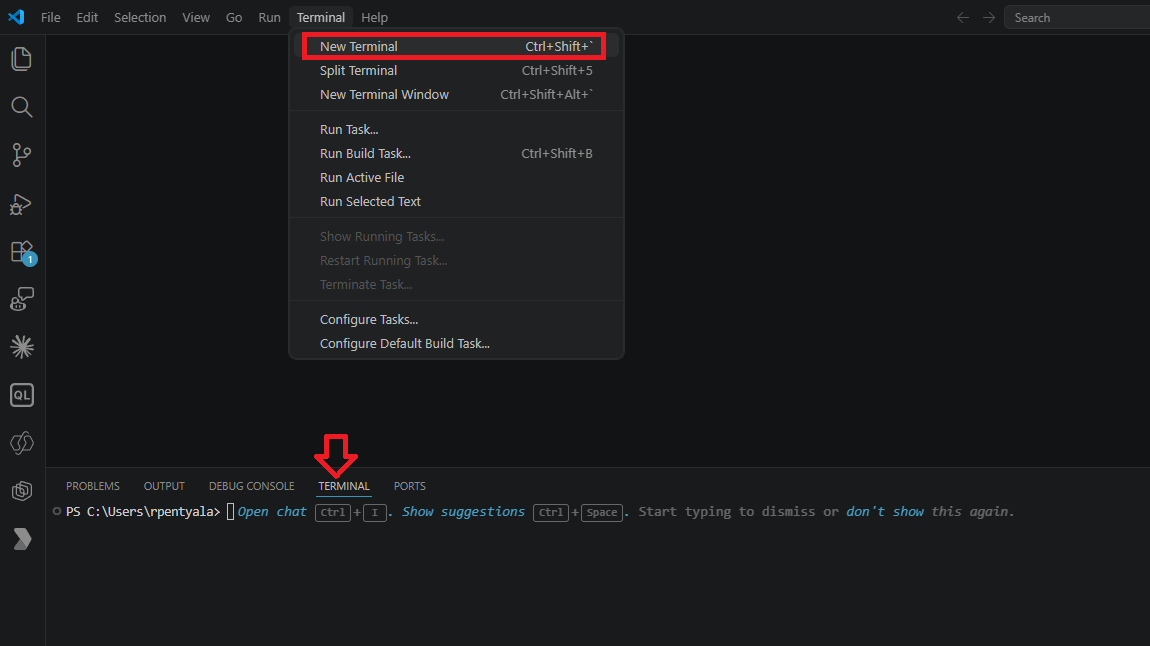Open the interlocking-rings extension icon below QL
This screenshot has width=1150, height=646.
click(22, 443)
